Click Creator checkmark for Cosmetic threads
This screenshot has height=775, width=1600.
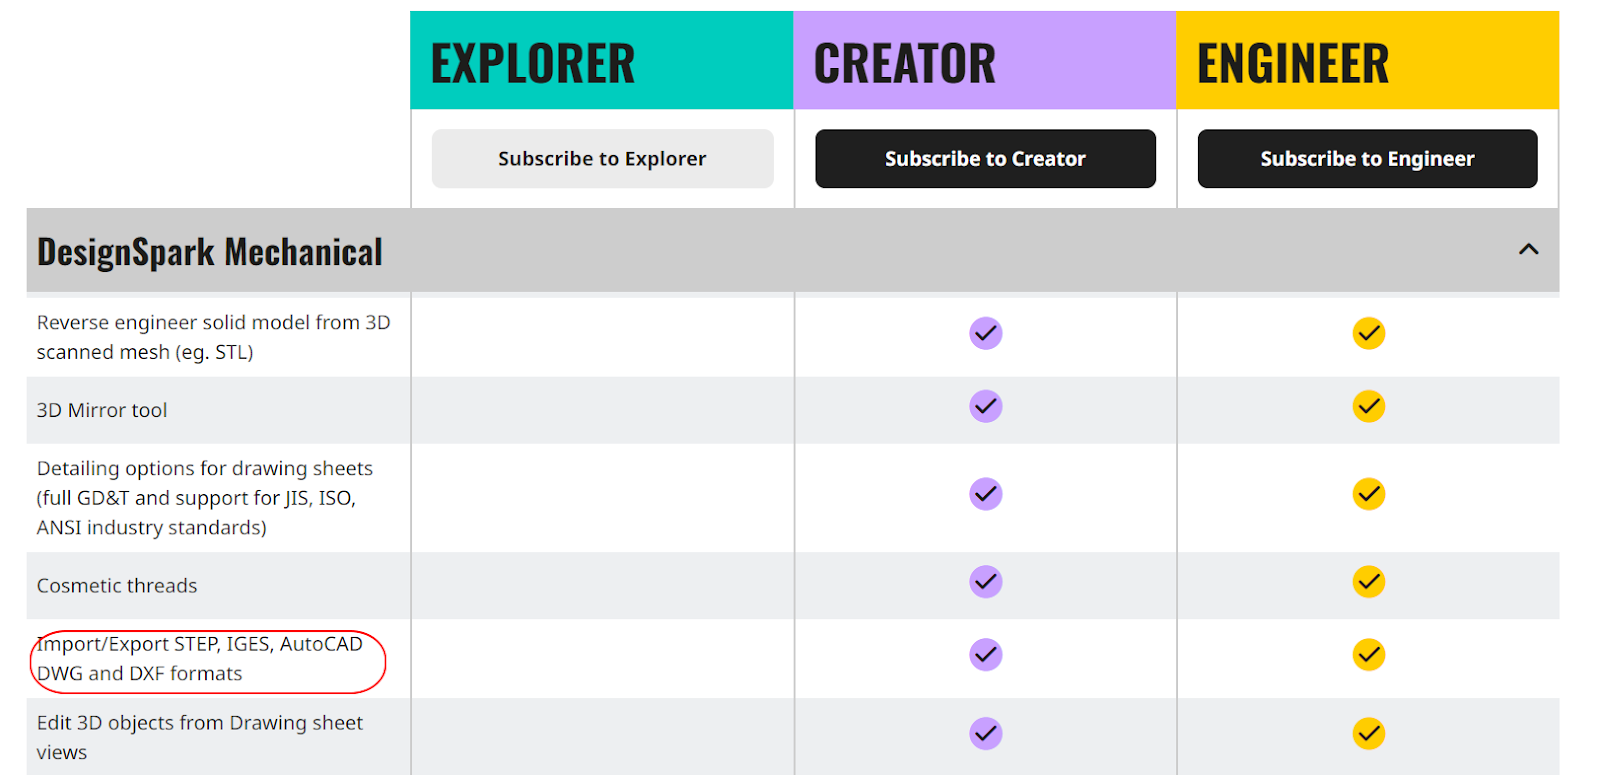(985, 581)
